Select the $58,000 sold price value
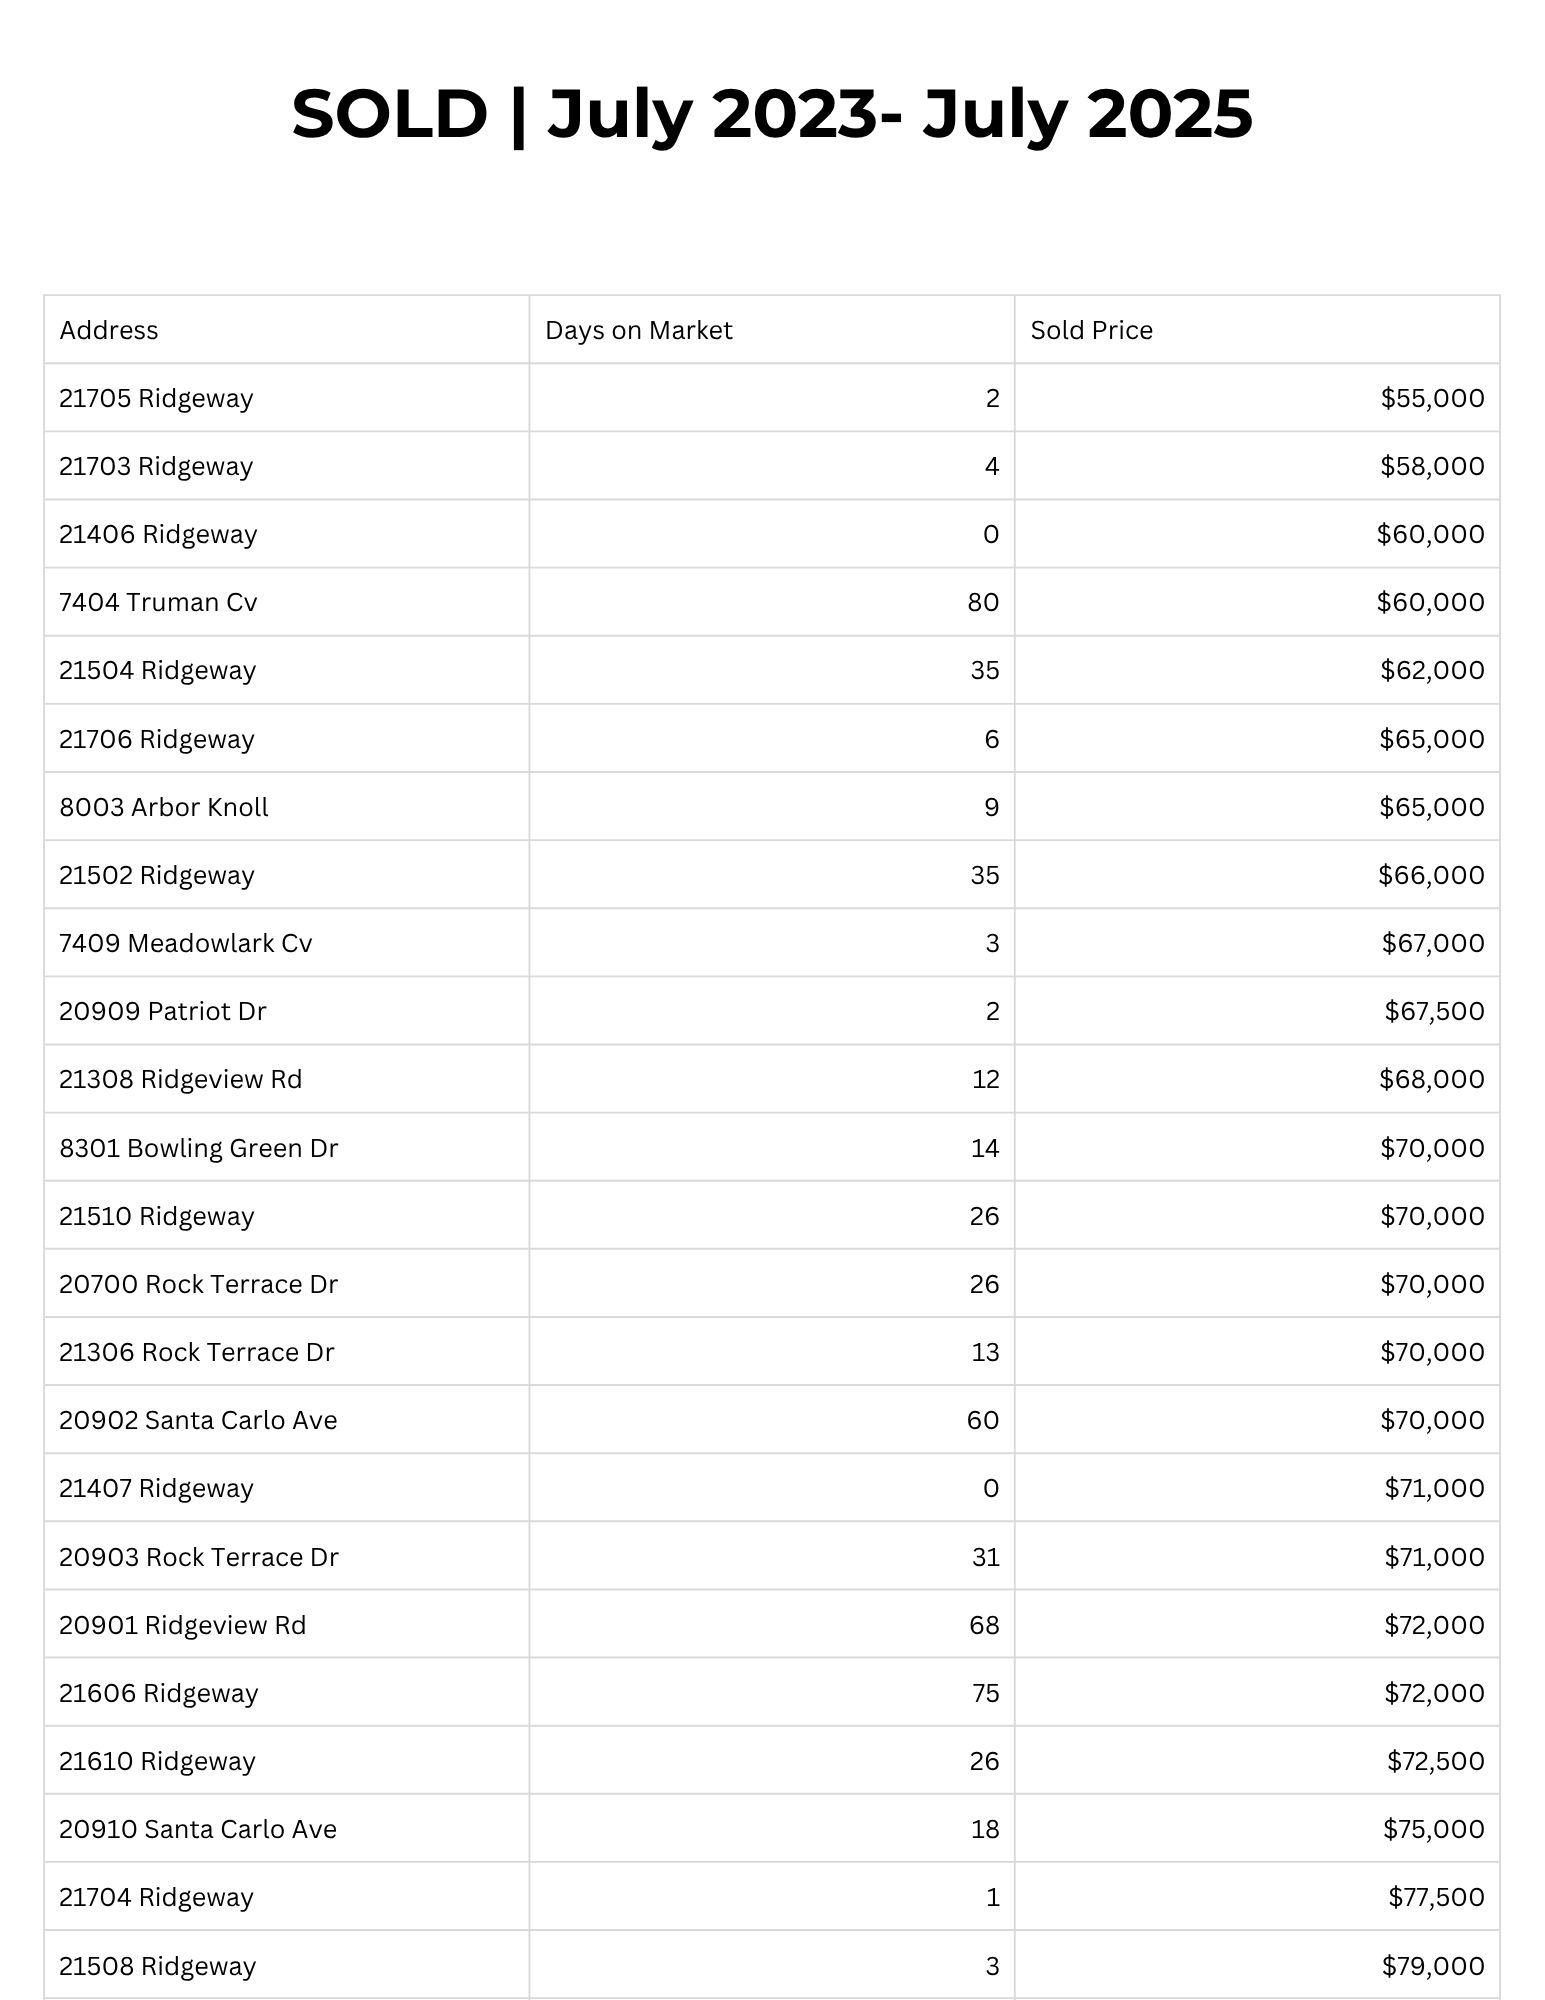The width and height of the screenshot is (1545, 2000). coord(1432,466)
